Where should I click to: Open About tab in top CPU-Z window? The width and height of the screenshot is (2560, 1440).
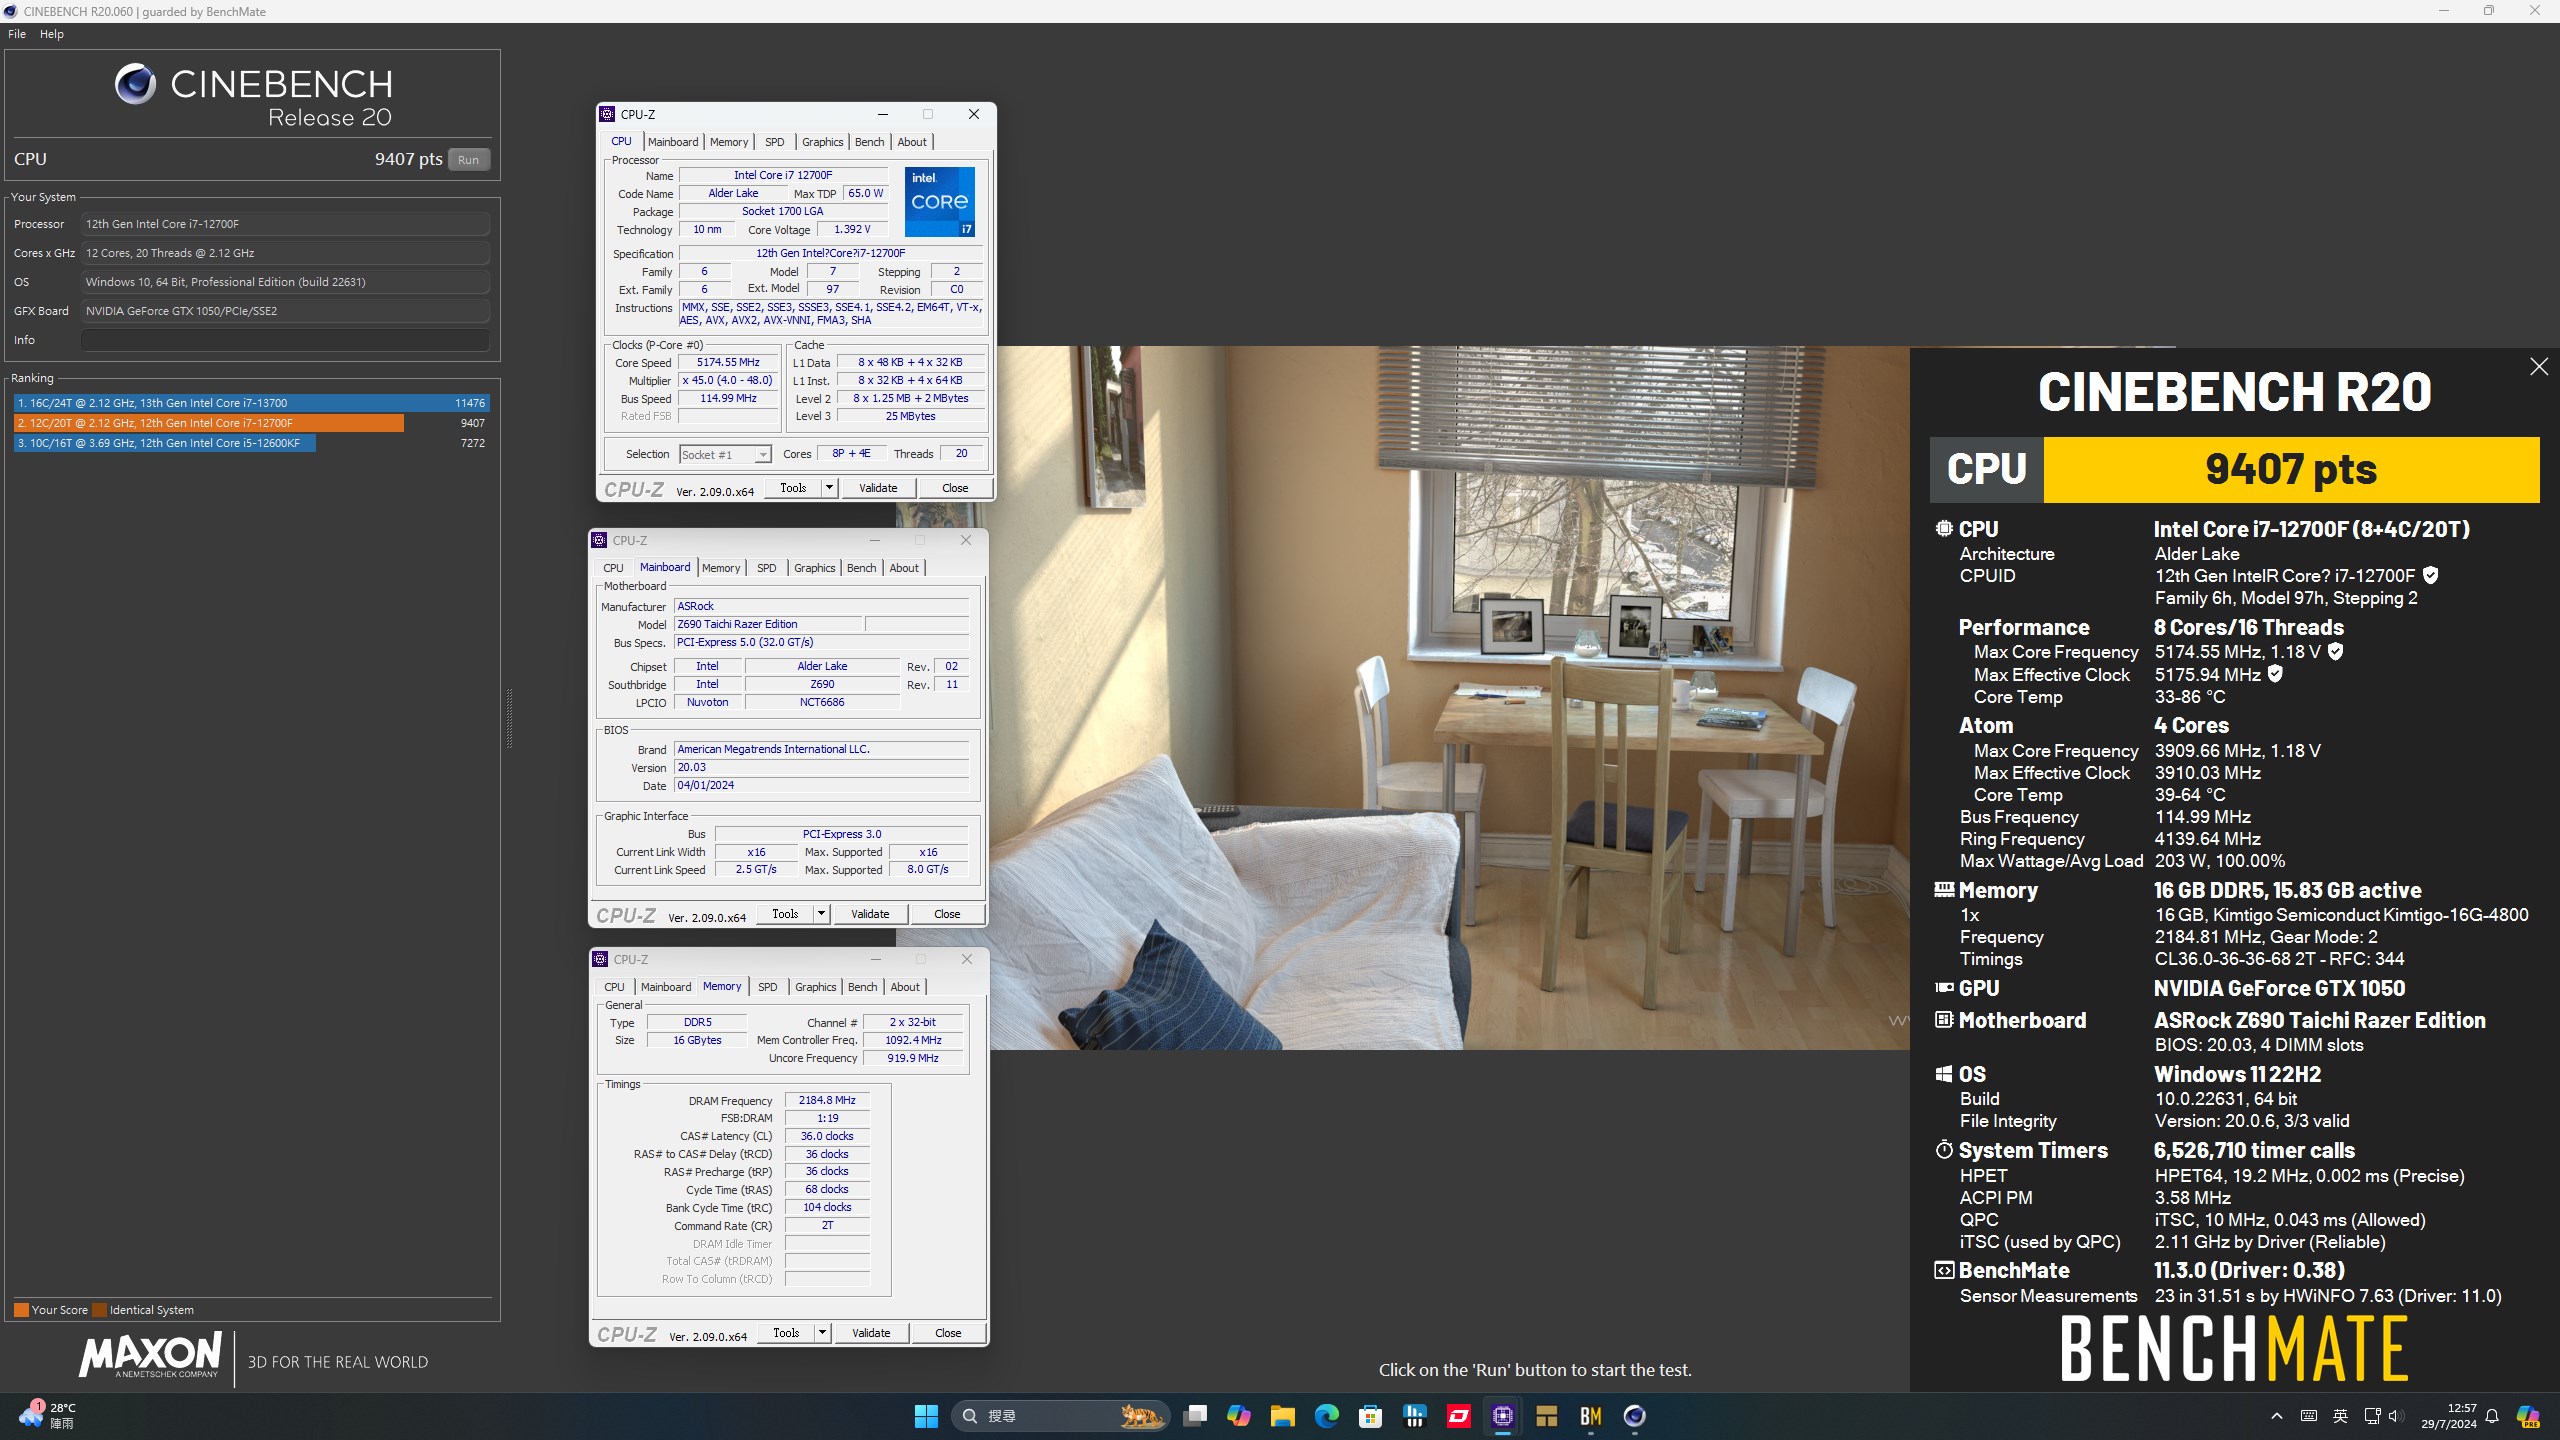(912, 142)
